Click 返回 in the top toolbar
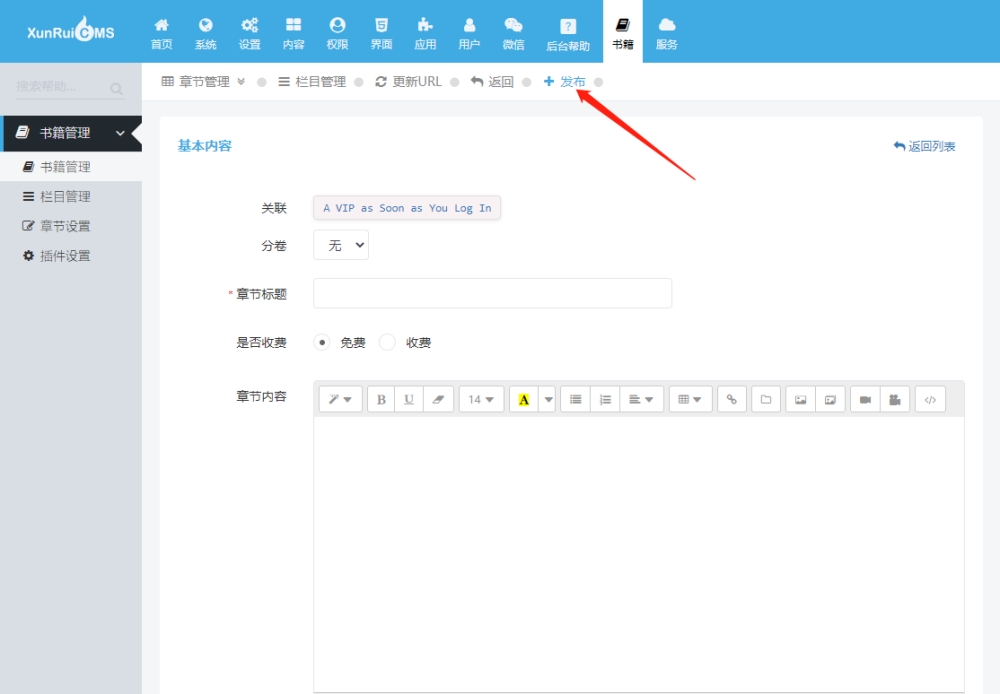Screen dimensions: 1000x694 [x=492, y=82]
